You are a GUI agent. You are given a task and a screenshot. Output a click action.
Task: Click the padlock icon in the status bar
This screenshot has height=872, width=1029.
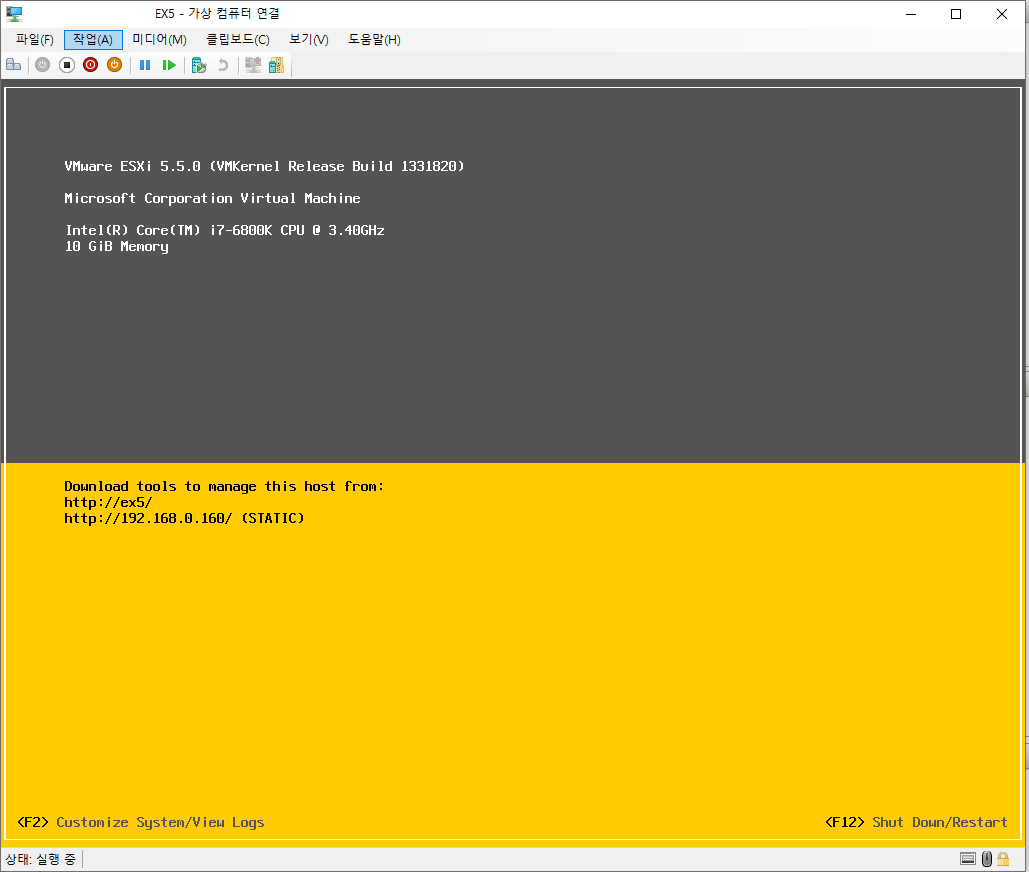pyautogui.click(x=1003, y=859)
